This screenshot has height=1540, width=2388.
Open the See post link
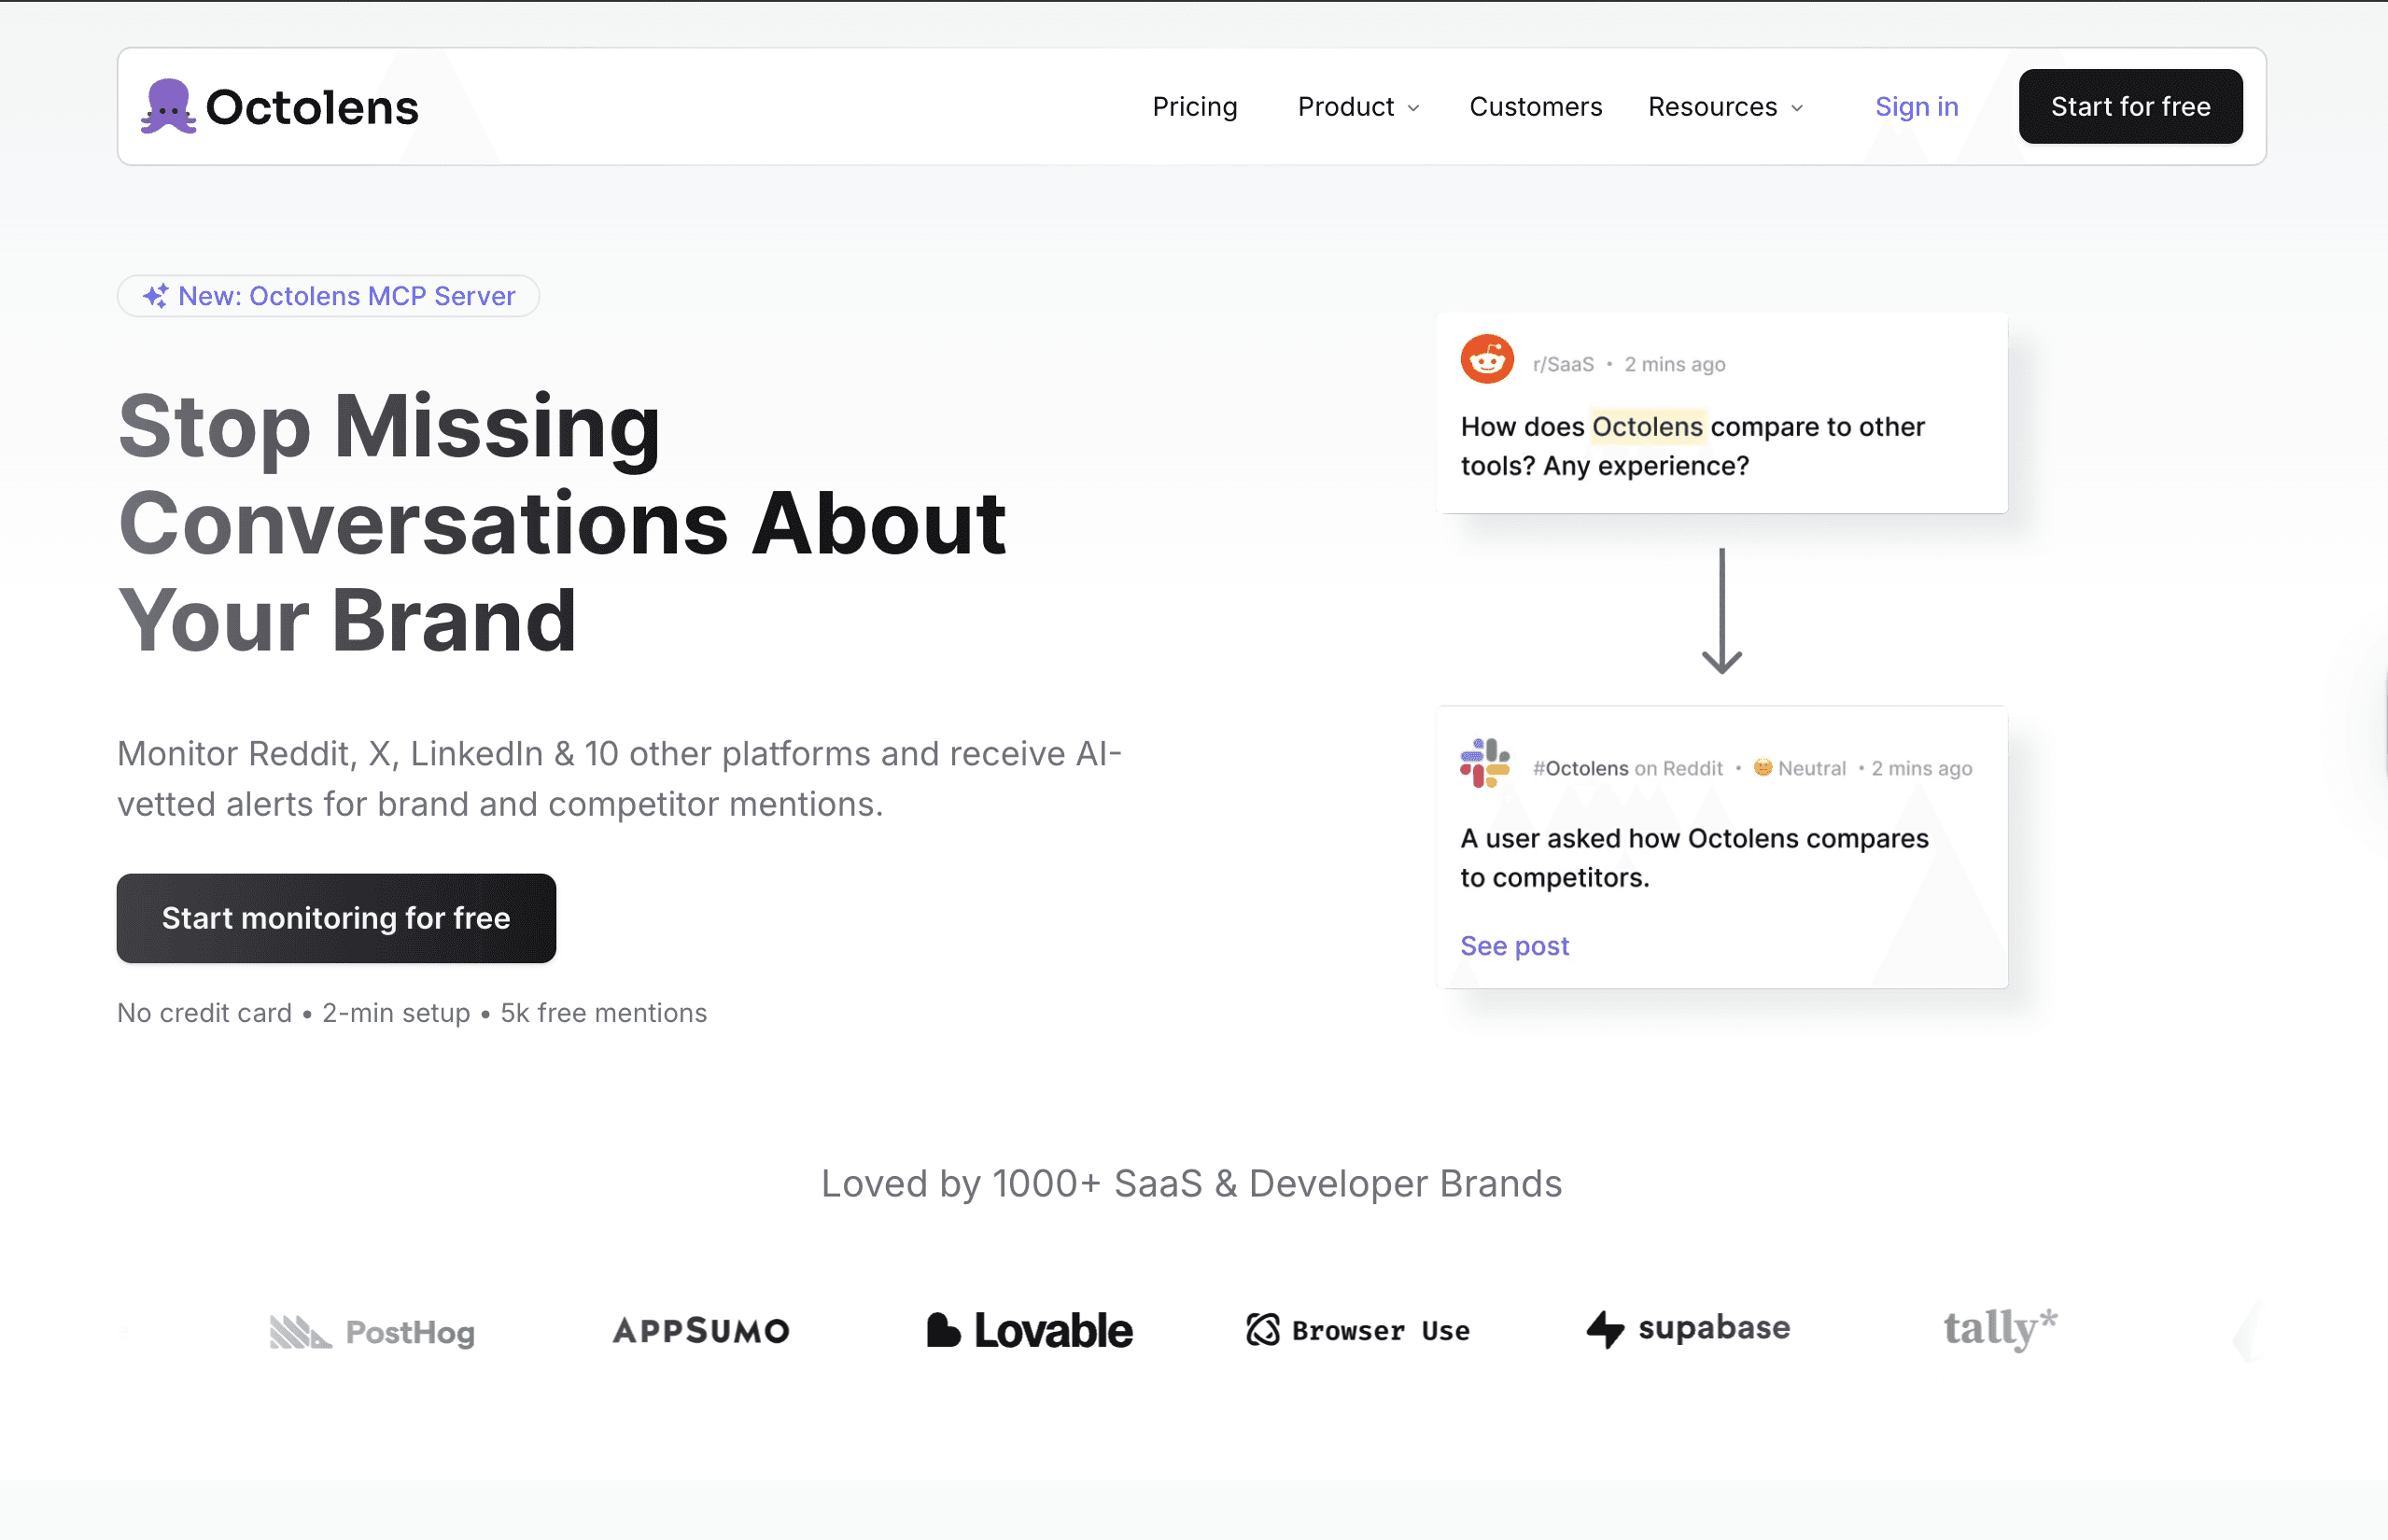[1514, 946]
